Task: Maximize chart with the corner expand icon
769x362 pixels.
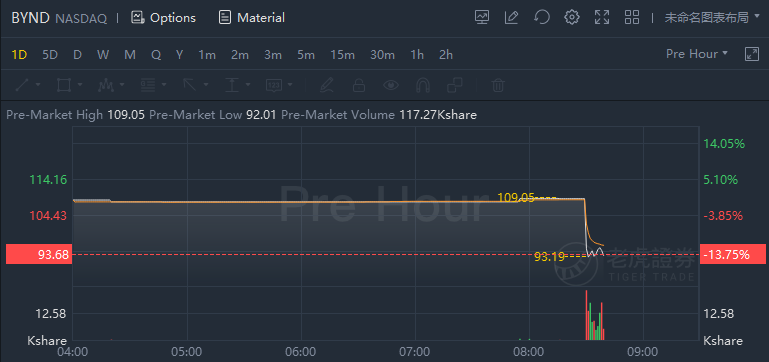Action: (751, 54)
